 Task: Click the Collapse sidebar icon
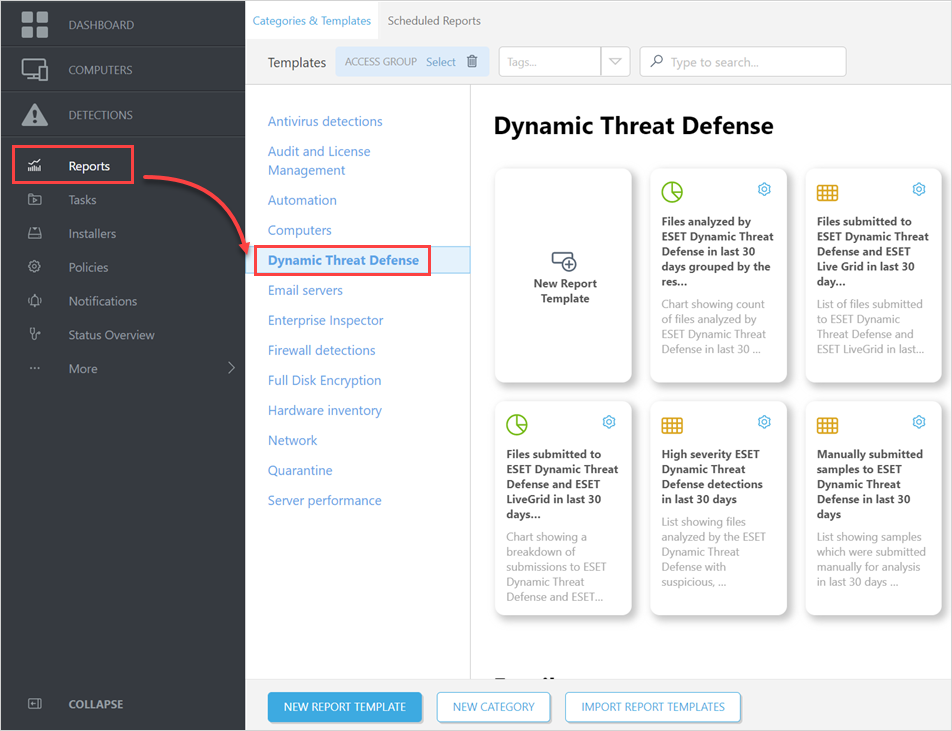[35, 704]
